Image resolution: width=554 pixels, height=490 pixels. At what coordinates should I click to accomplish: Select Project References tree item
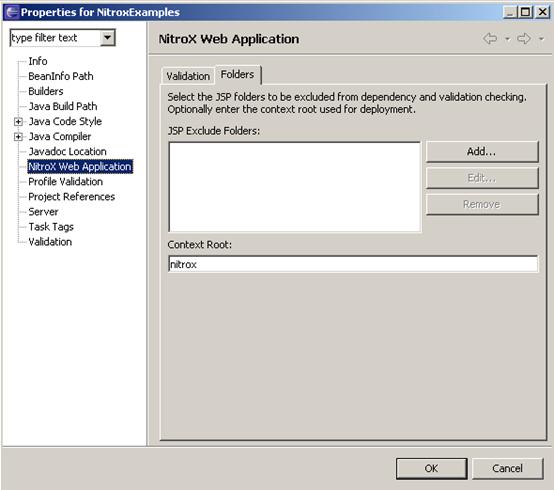coord(72,197)
